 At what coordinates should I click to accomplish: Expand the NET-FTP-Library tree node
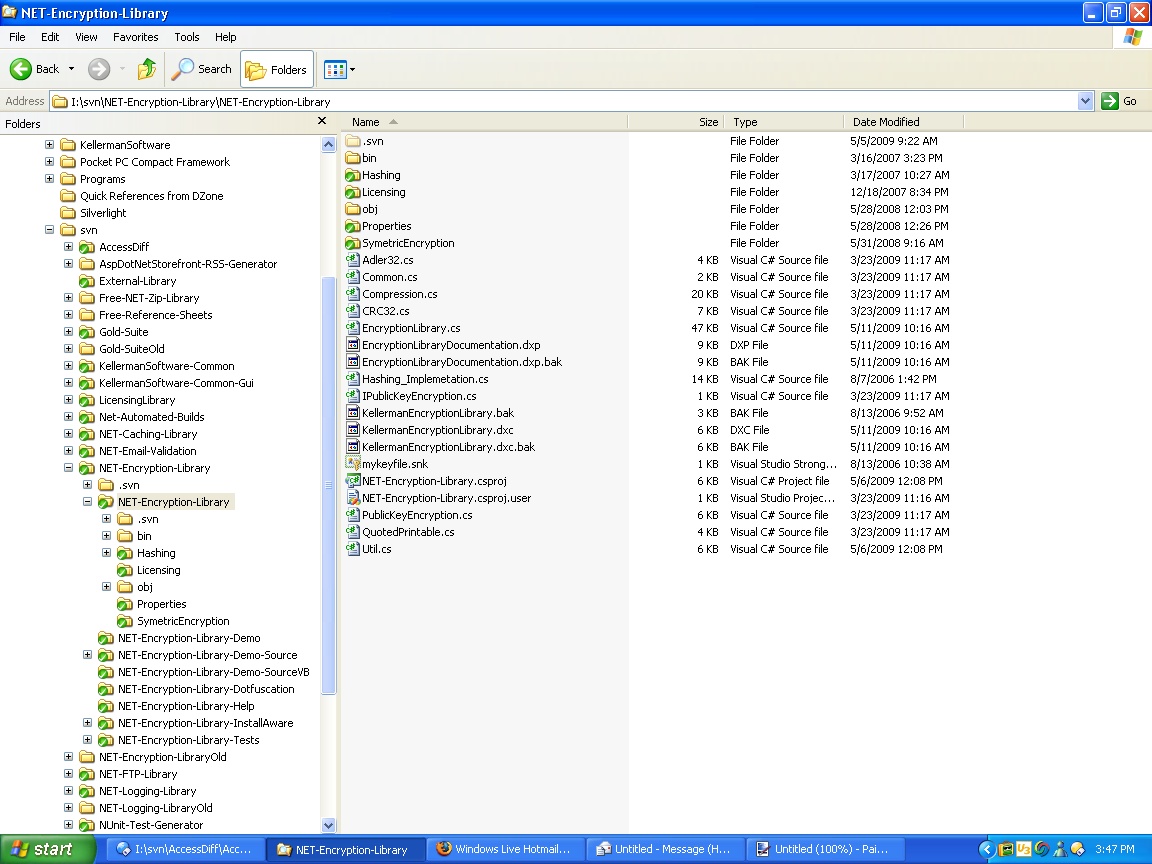(x=68, y=774)
